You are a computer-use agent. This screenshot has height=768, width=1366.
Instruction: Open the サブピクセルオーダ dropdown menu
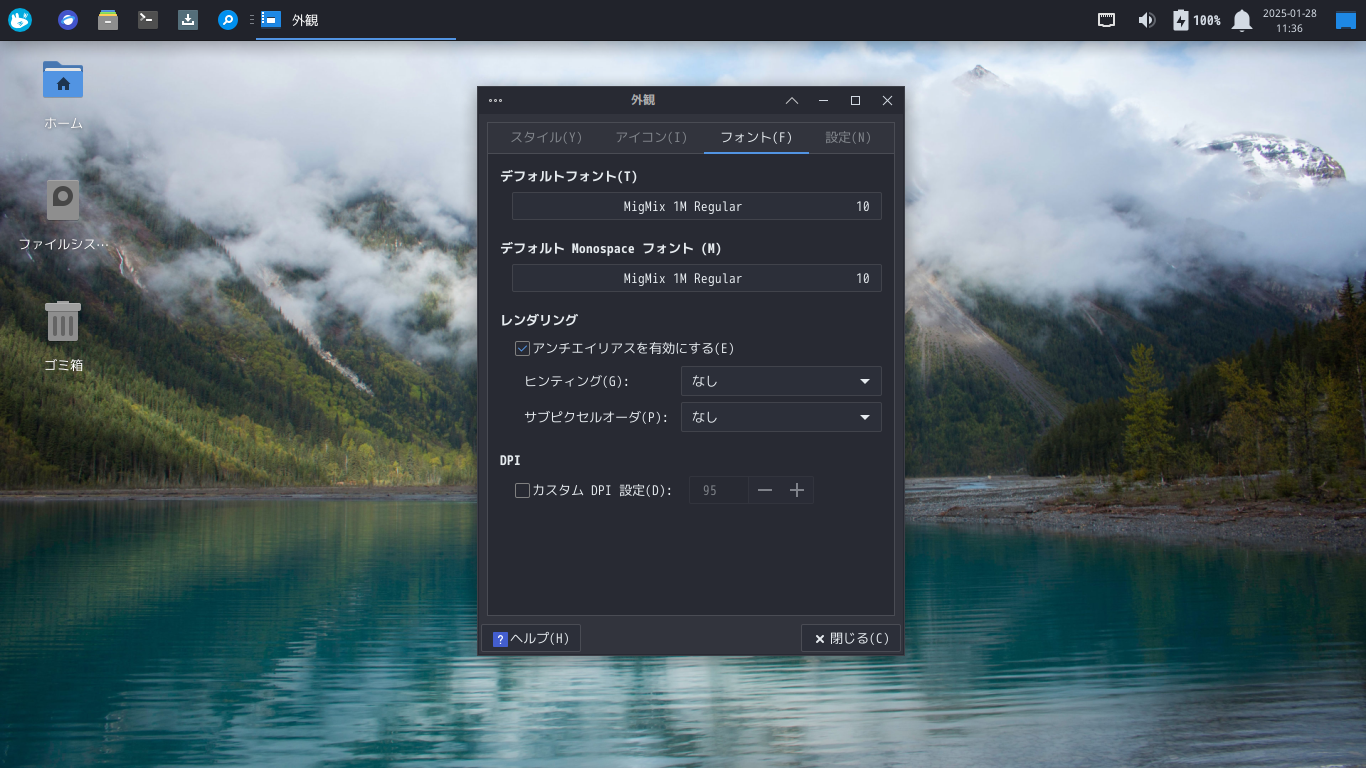(781, 417)
